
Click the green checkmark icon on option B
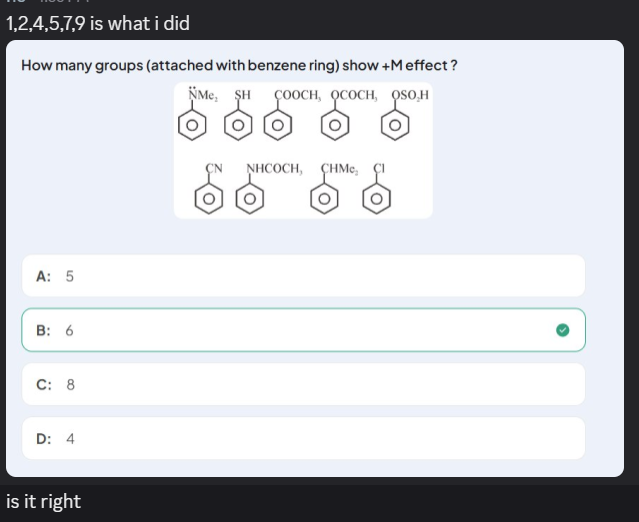point(562,330)
